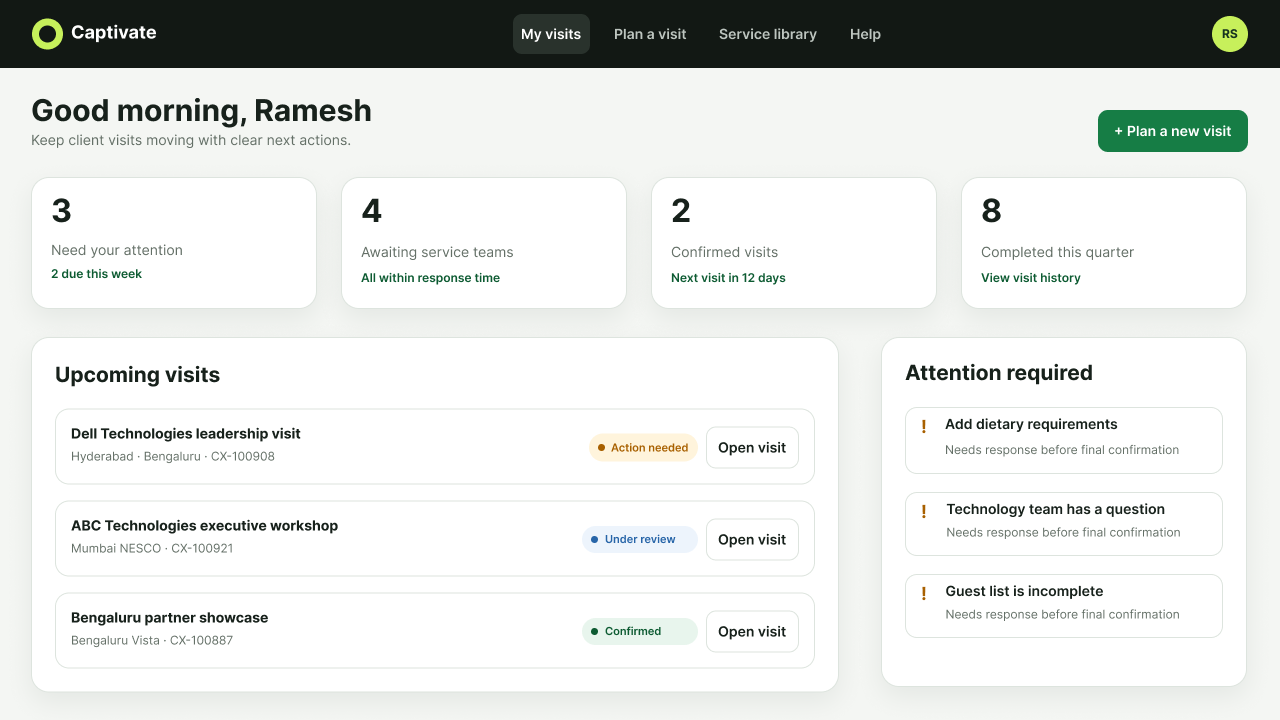Click Bengaluru Vista · CX-100887 text

[x=152, y=641]
